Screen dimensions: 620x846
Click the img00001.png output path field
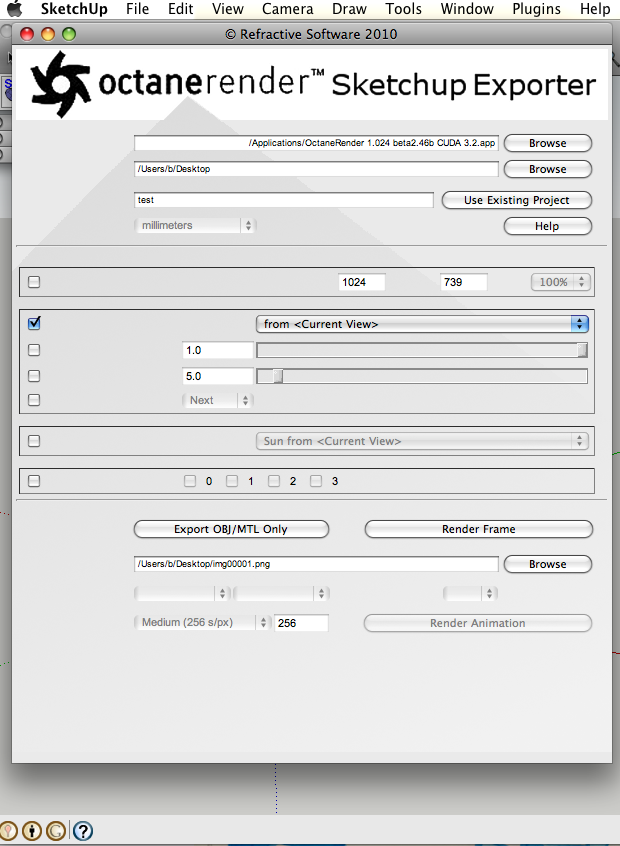pos(316,564)
